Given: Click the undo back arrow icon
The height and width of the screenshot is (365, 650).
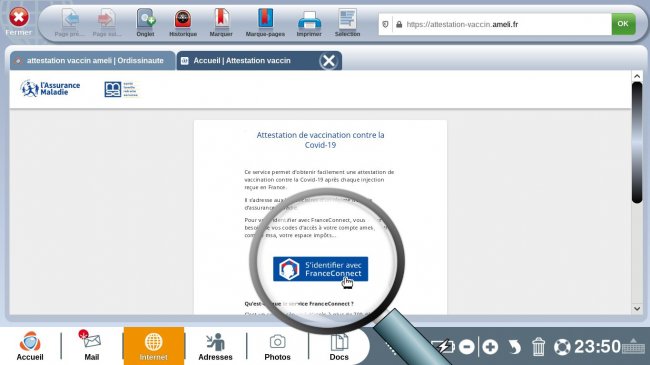Looking at the screenshot, I should 514,347.
